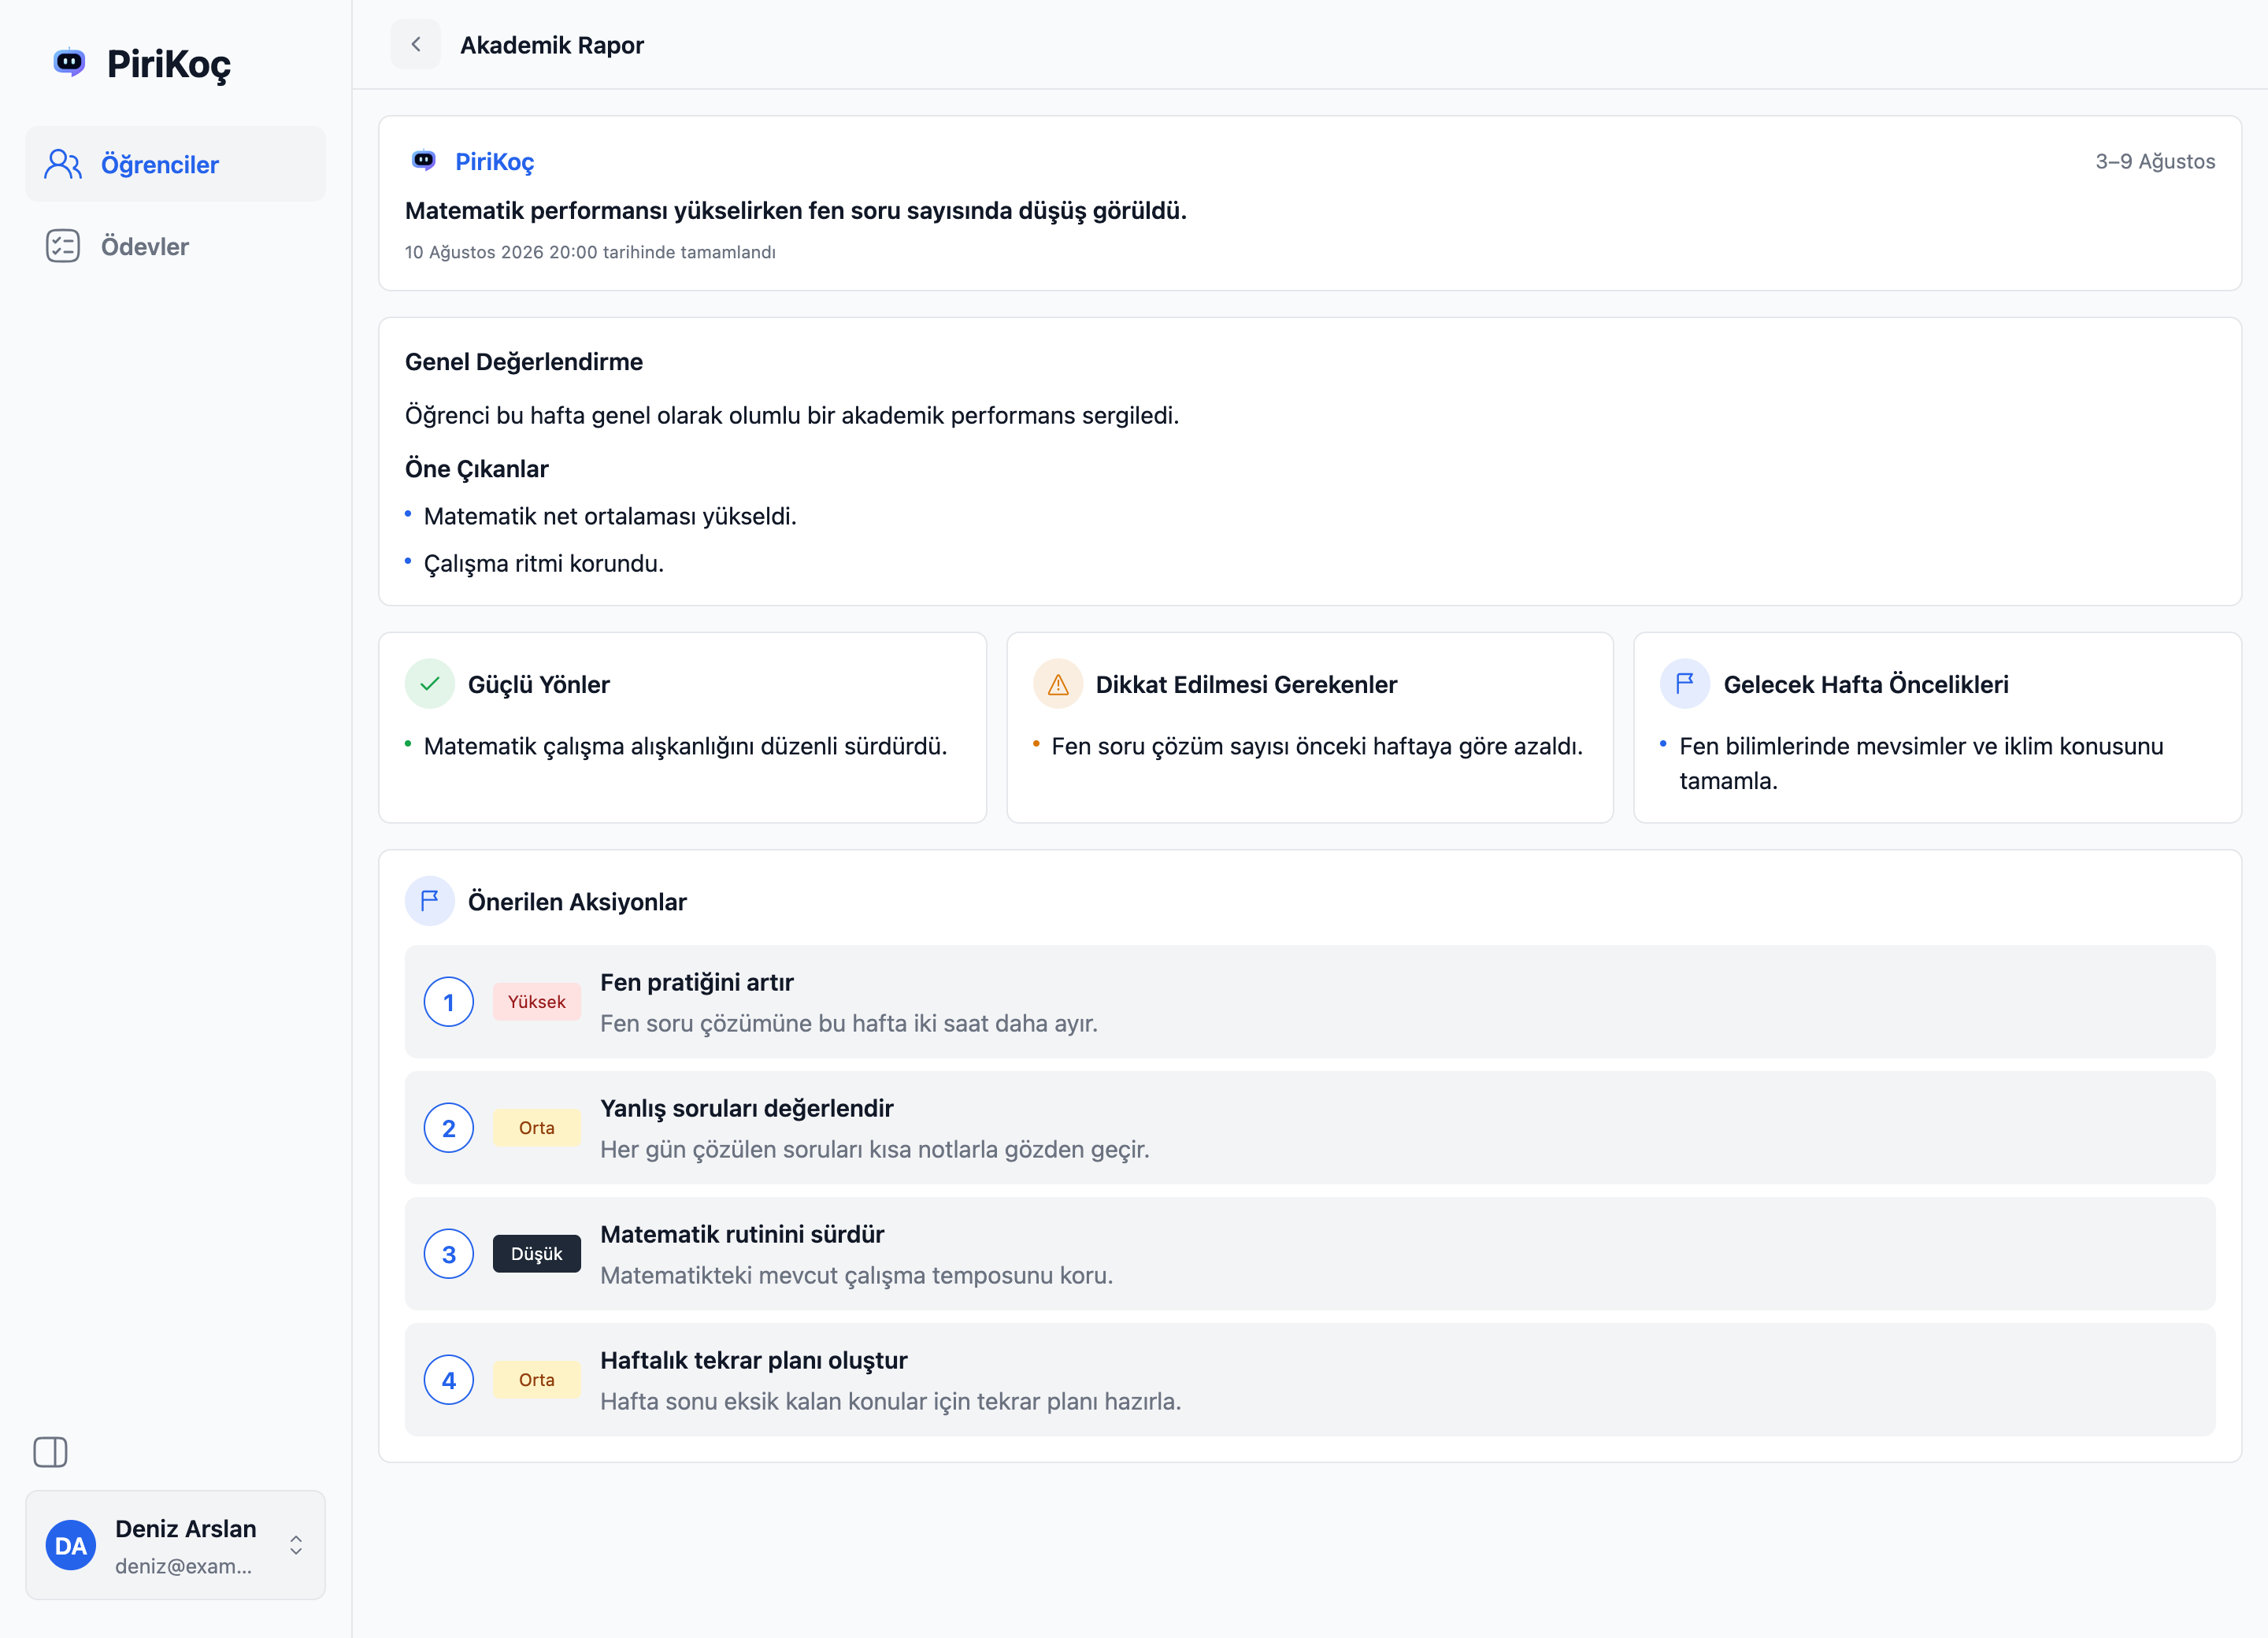This screenshot has height=1638, width=2268.
Task: Toggle the sidebar collapse panel icon
Action: tap(50, 1452)
